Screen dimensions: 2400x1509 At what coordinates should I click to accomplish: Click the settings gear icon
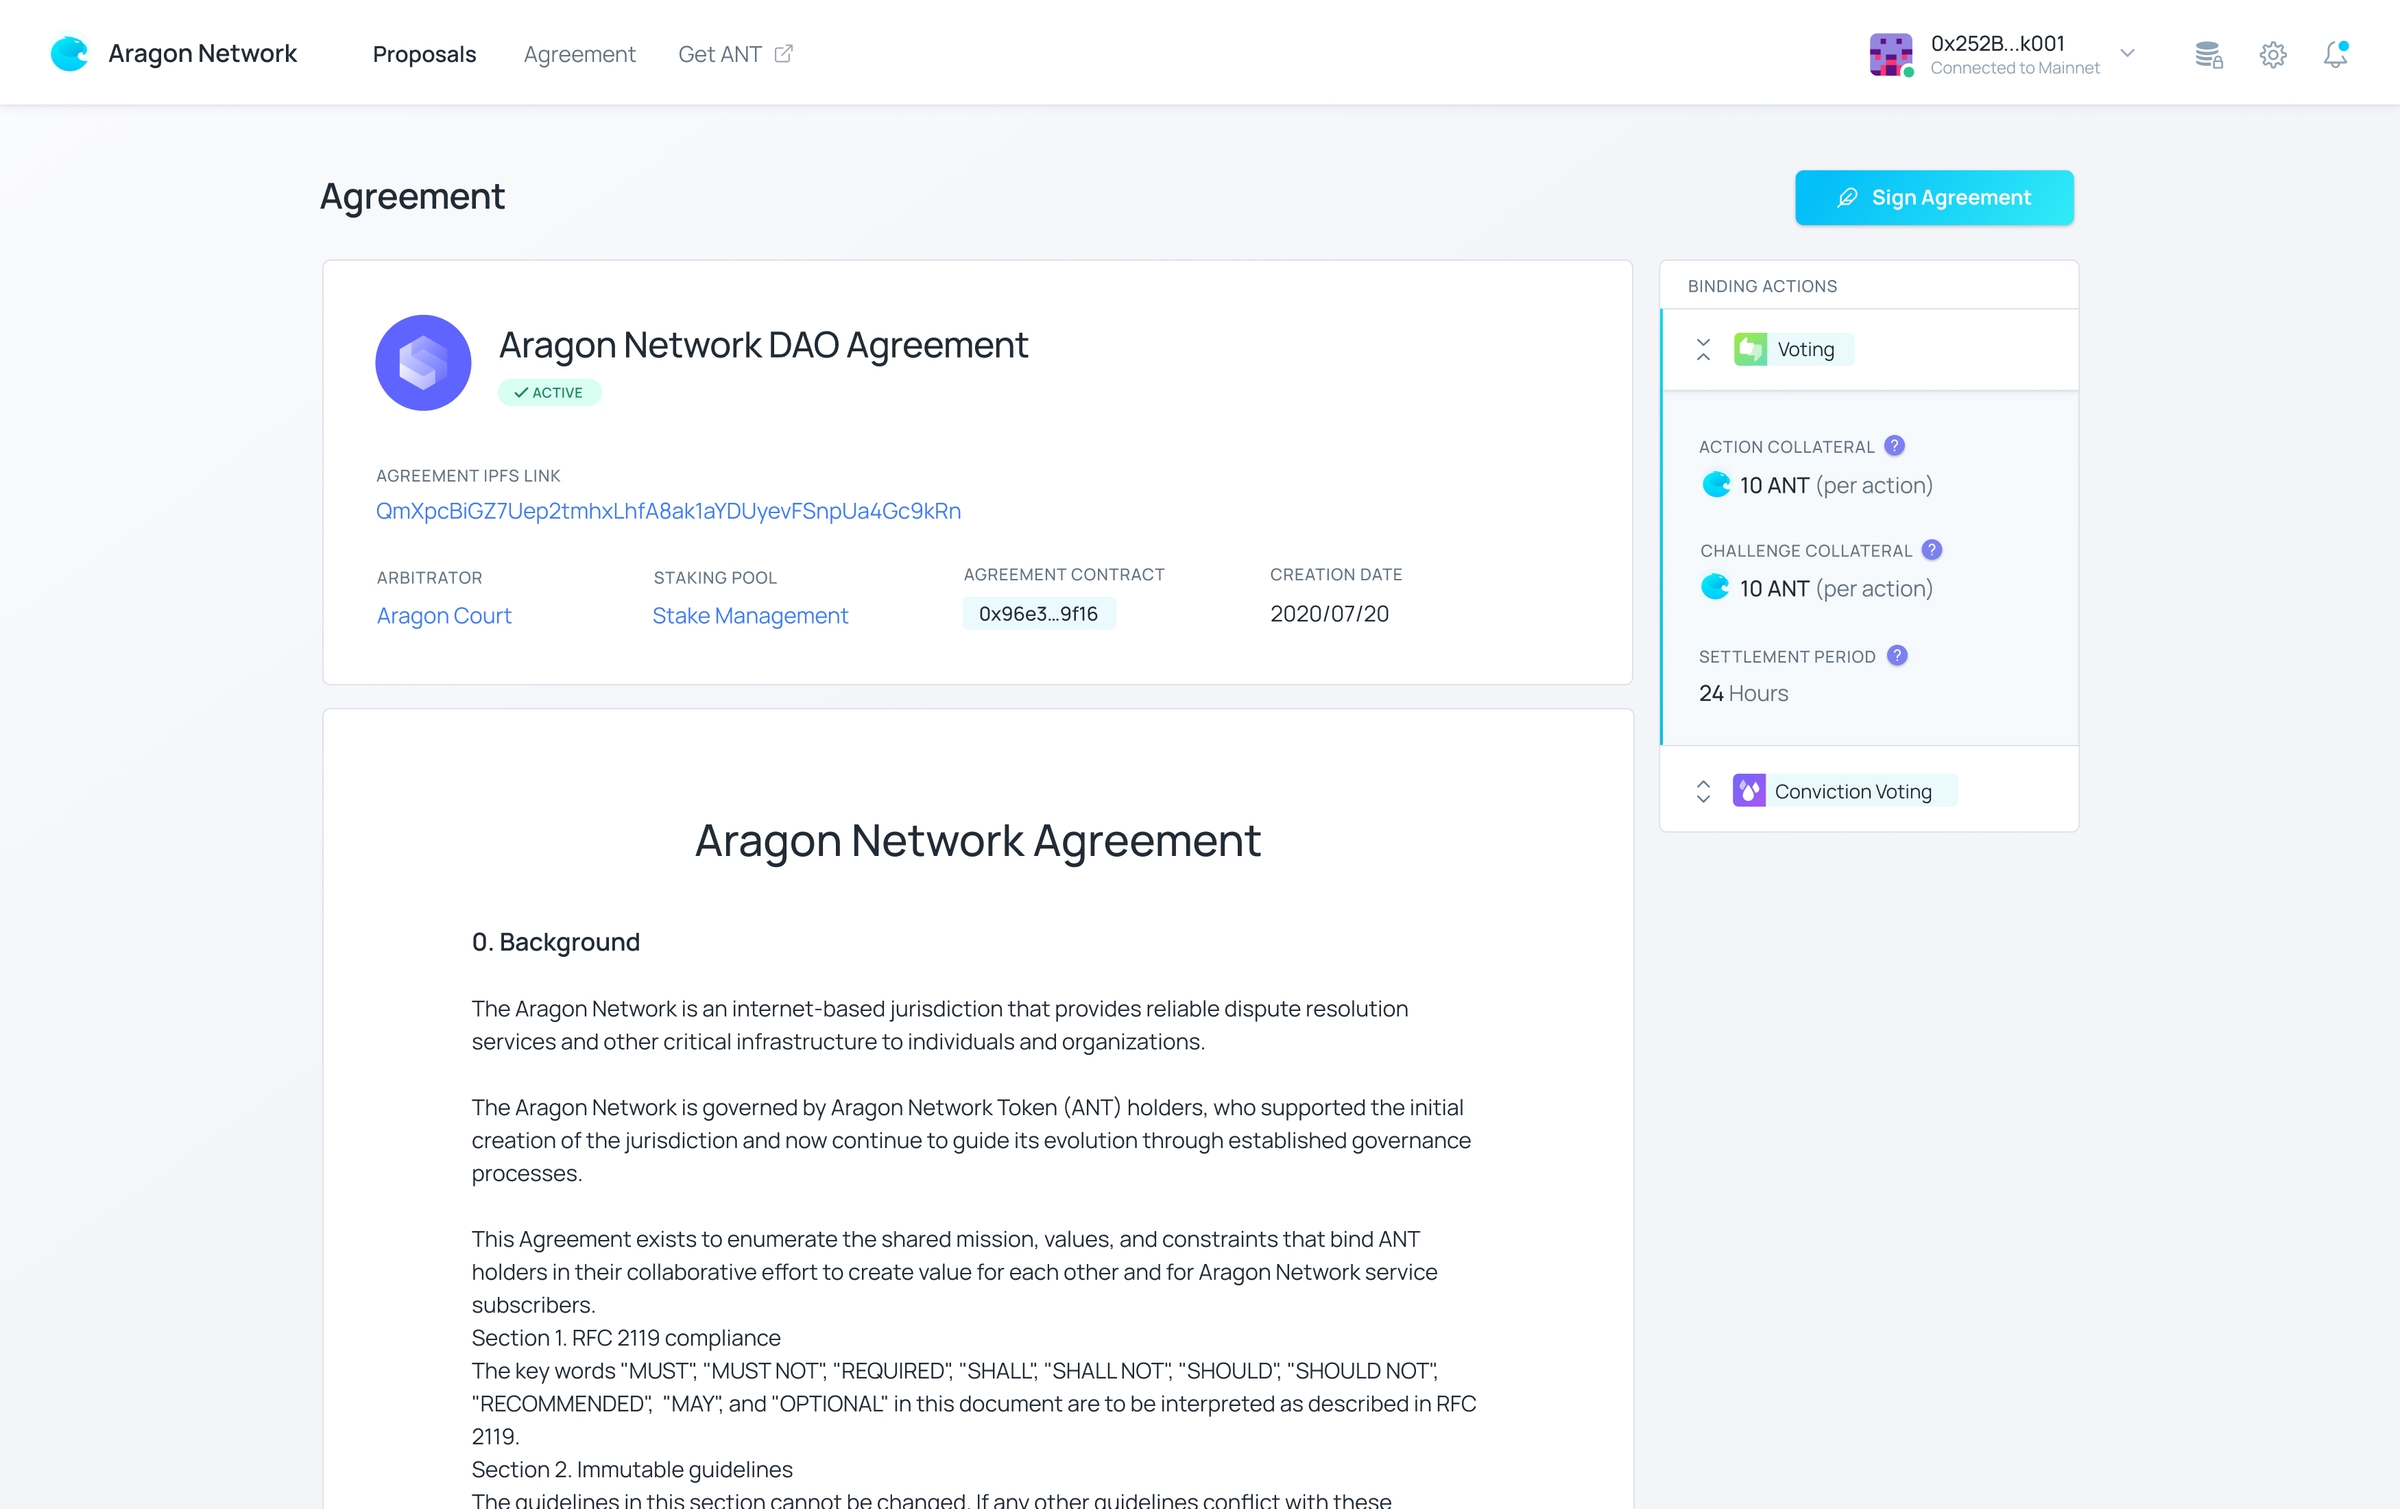tap(2273, 54)
